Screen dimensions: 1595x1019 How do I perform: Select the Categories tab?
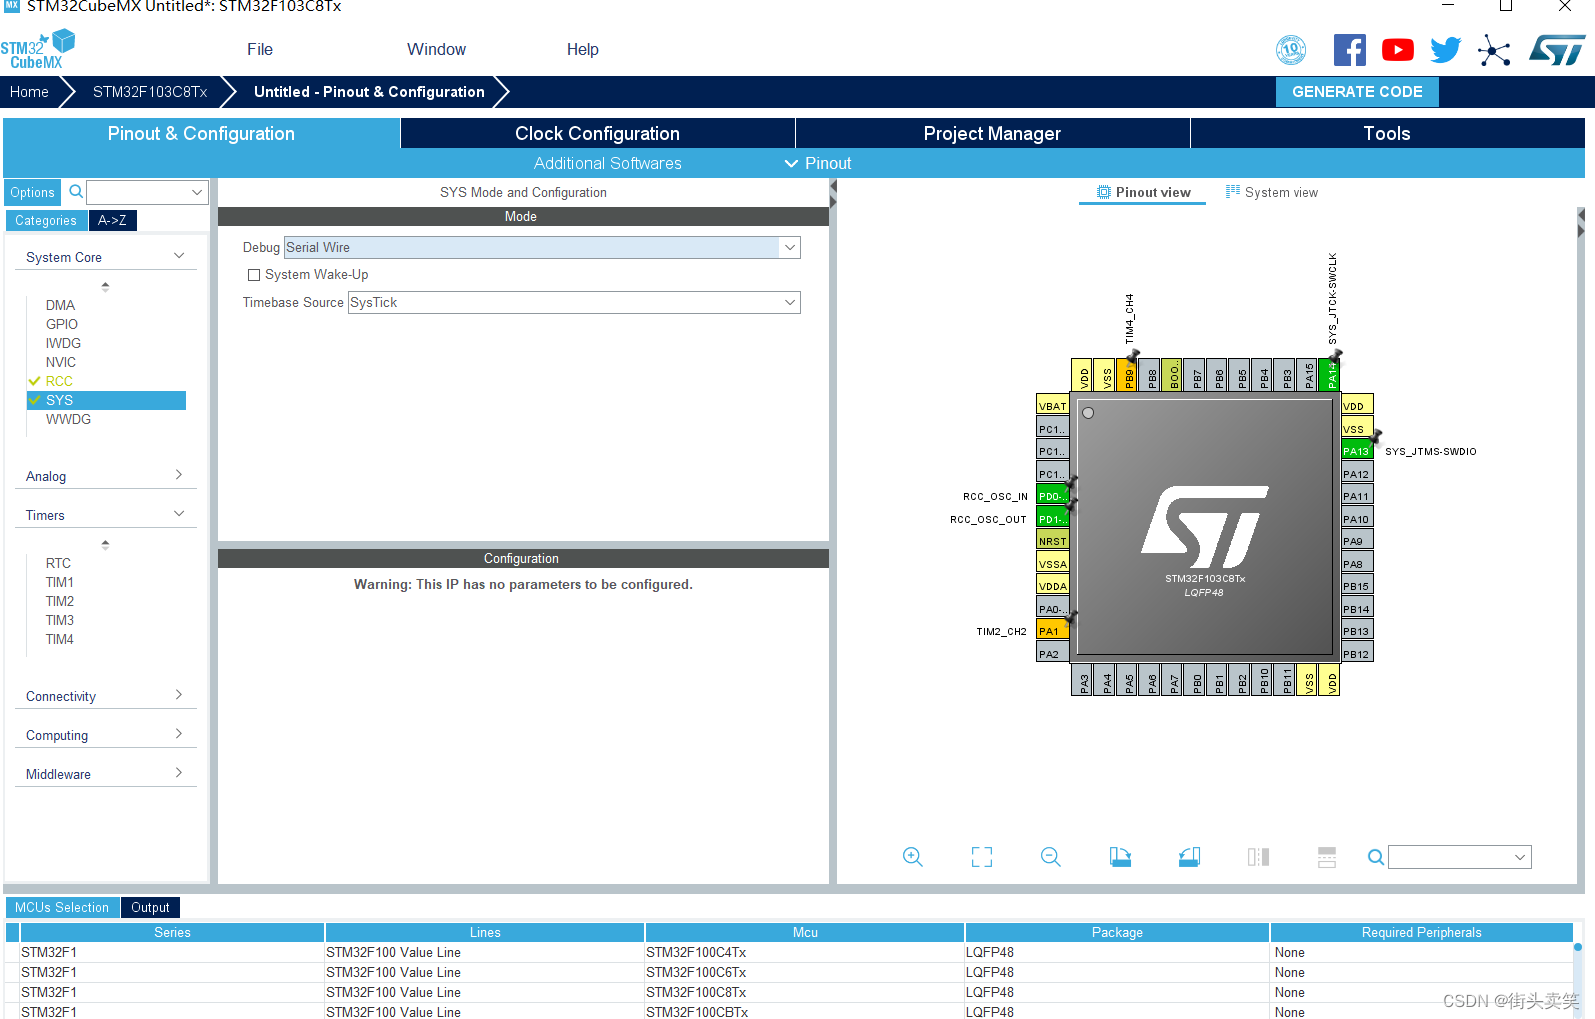[46, 220]
